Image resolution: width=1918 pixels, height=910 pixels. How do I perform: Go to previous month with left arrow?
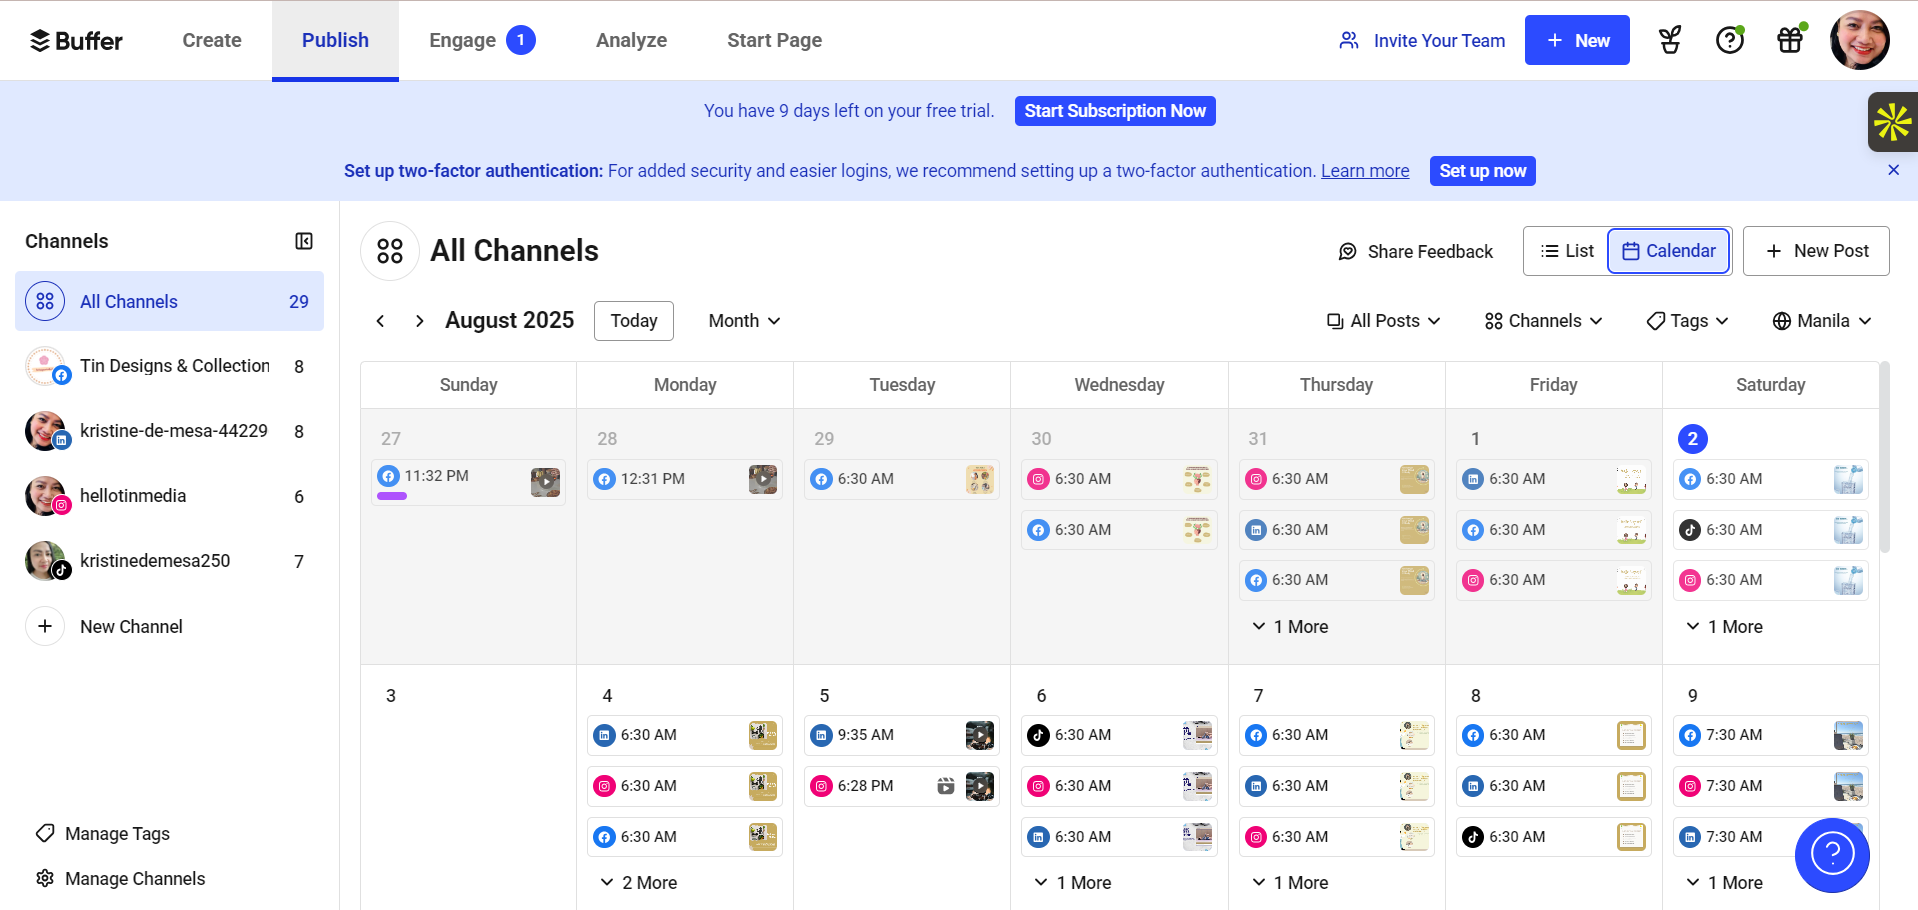(380, 321)
